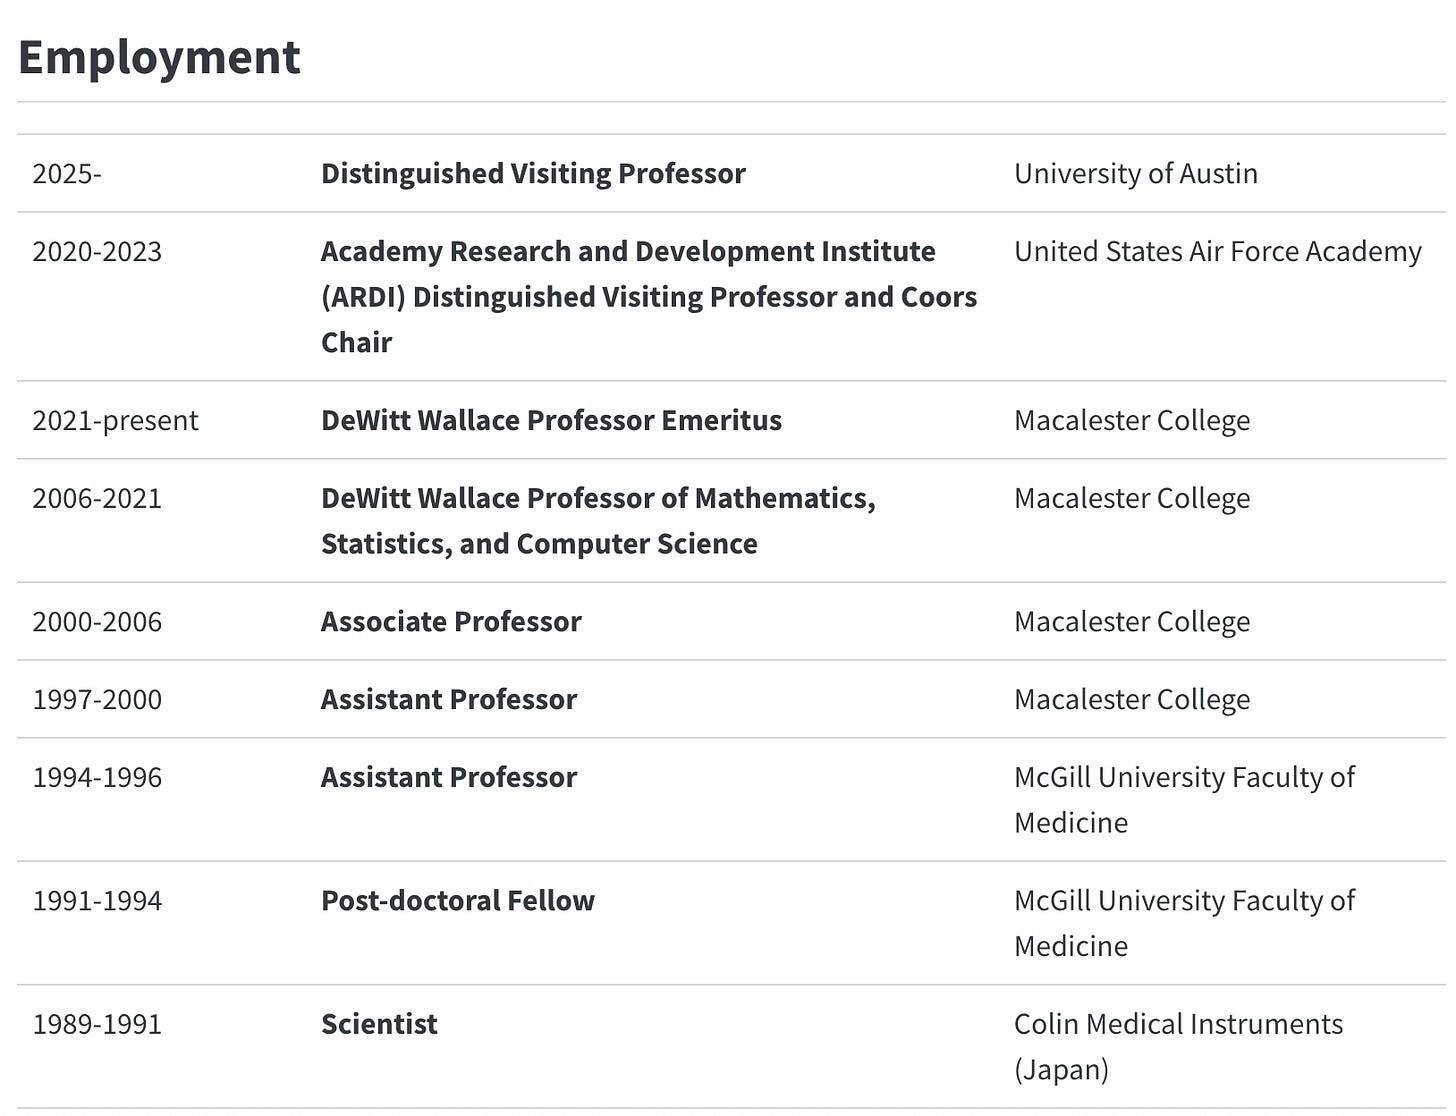The width and height of the screenshot is (1456, 1116).
Task: Click the 1997-2000 date cell
Action: click(97, 700)
